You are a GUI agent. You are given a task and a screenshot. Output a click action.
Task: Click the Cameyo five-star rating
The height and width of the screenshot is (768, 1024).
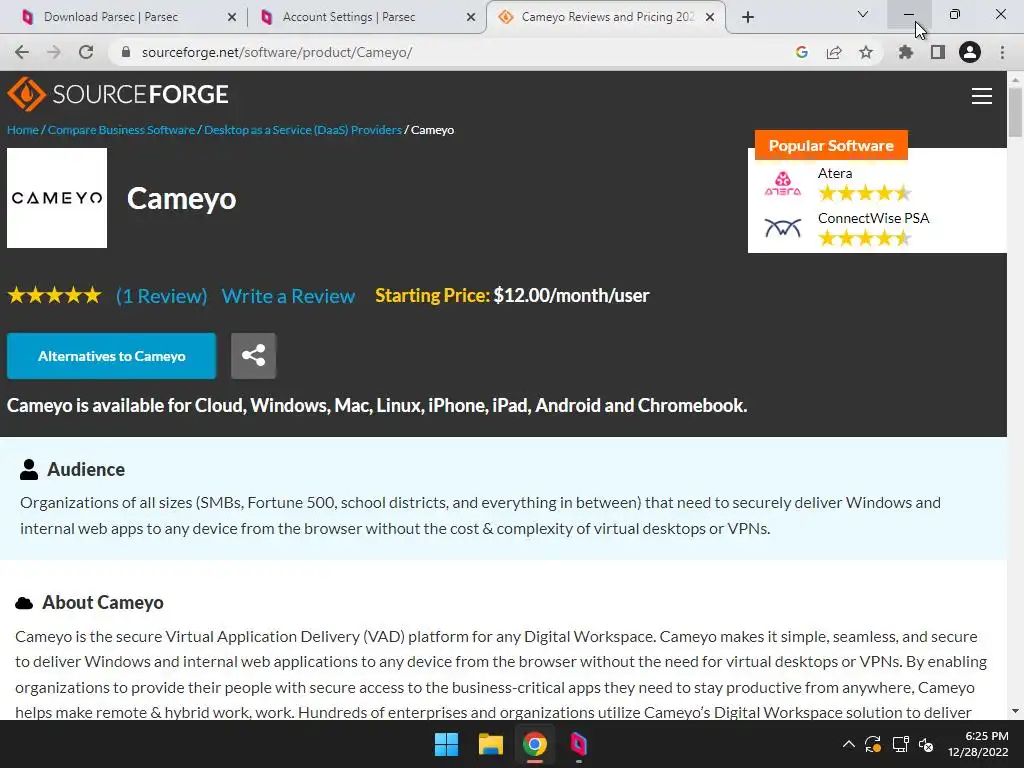[x=55, y=295]
